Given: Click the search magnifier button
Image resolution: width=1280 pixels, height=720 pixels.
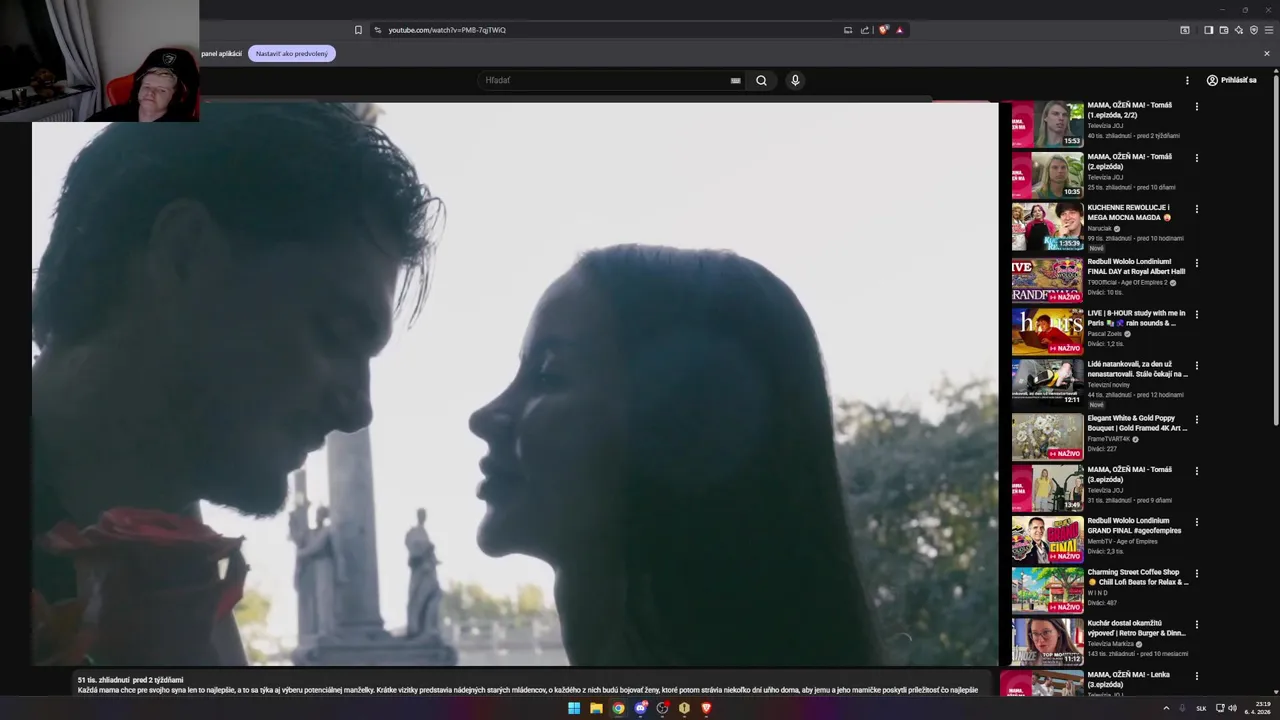Looking at the screenshot, I should pos(761,80).
